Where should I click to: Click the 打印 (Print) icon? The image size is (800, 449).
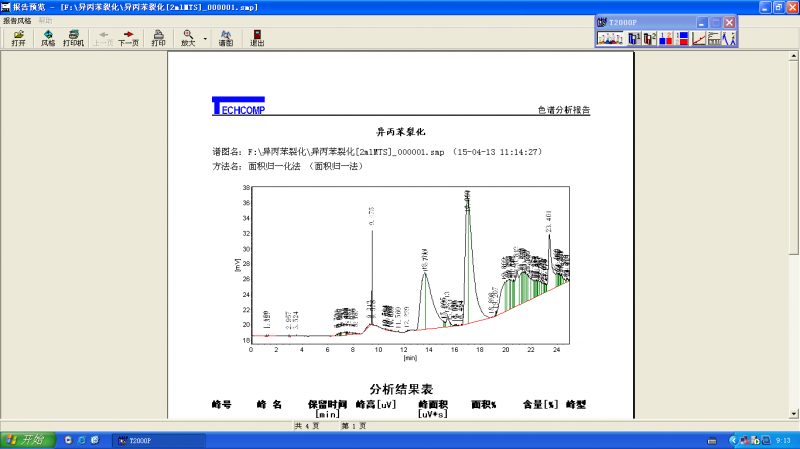pos(158,38)
